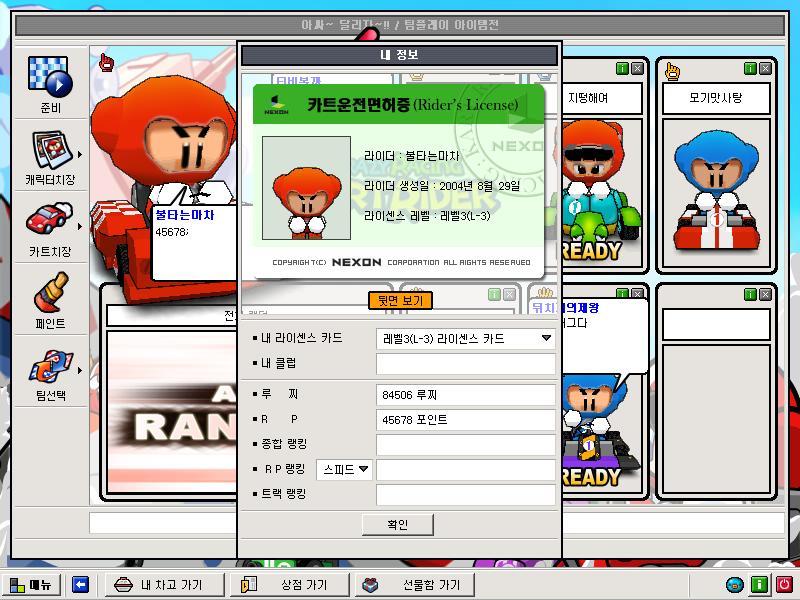800x600 pixels.
Task: Click the globe icon in the bottom bar
Action: [735, 584]
